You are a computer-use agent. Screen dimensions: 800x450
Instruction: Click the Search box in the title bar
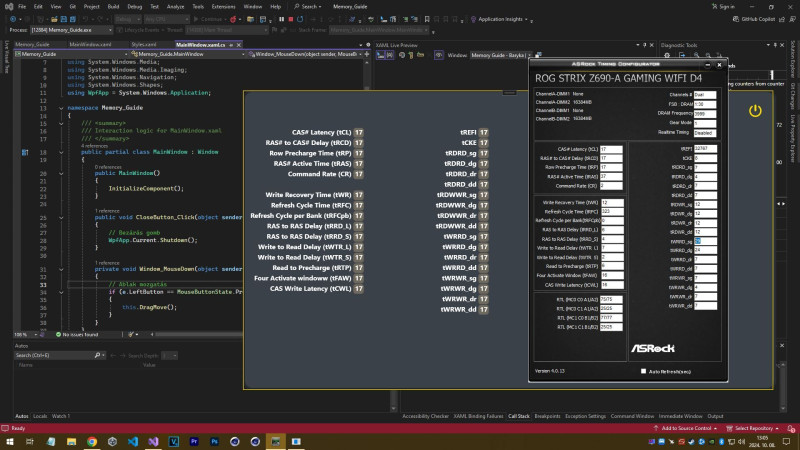coord(308,7)
